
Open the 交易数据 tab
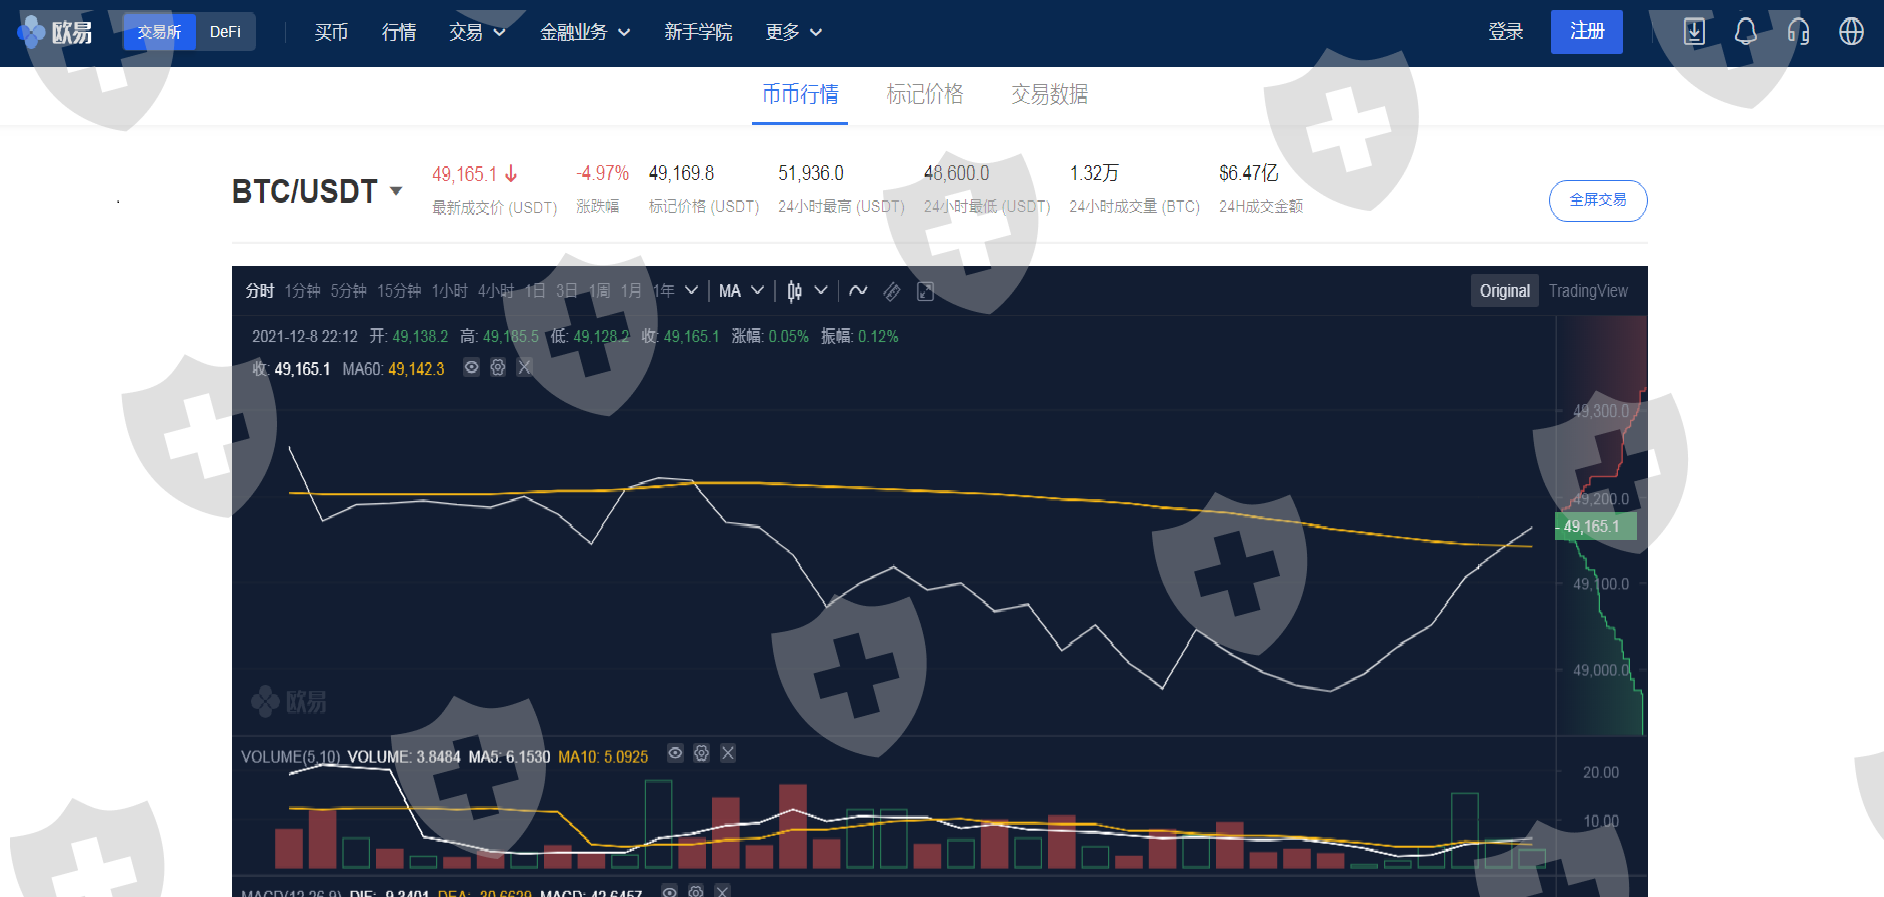[1049, 94]
